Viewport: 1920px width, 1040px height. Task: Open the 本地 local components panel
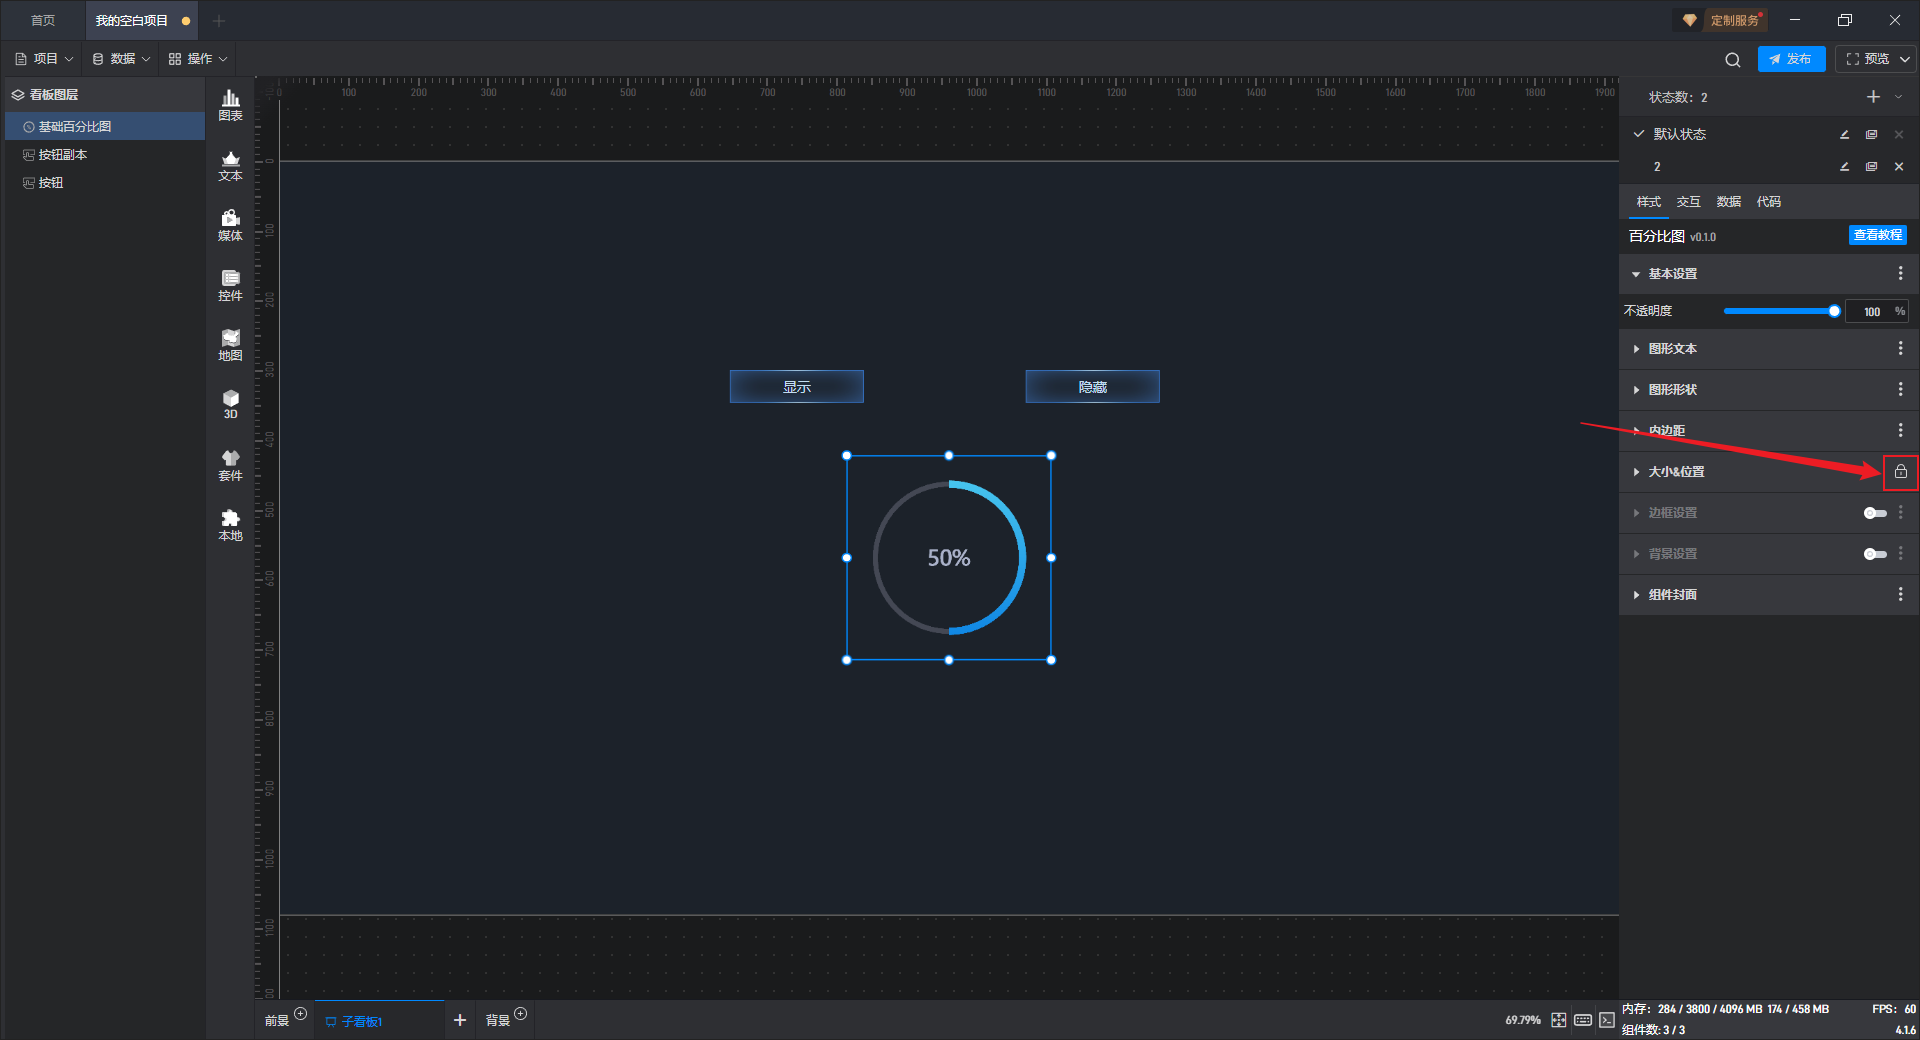click(230, 525)
